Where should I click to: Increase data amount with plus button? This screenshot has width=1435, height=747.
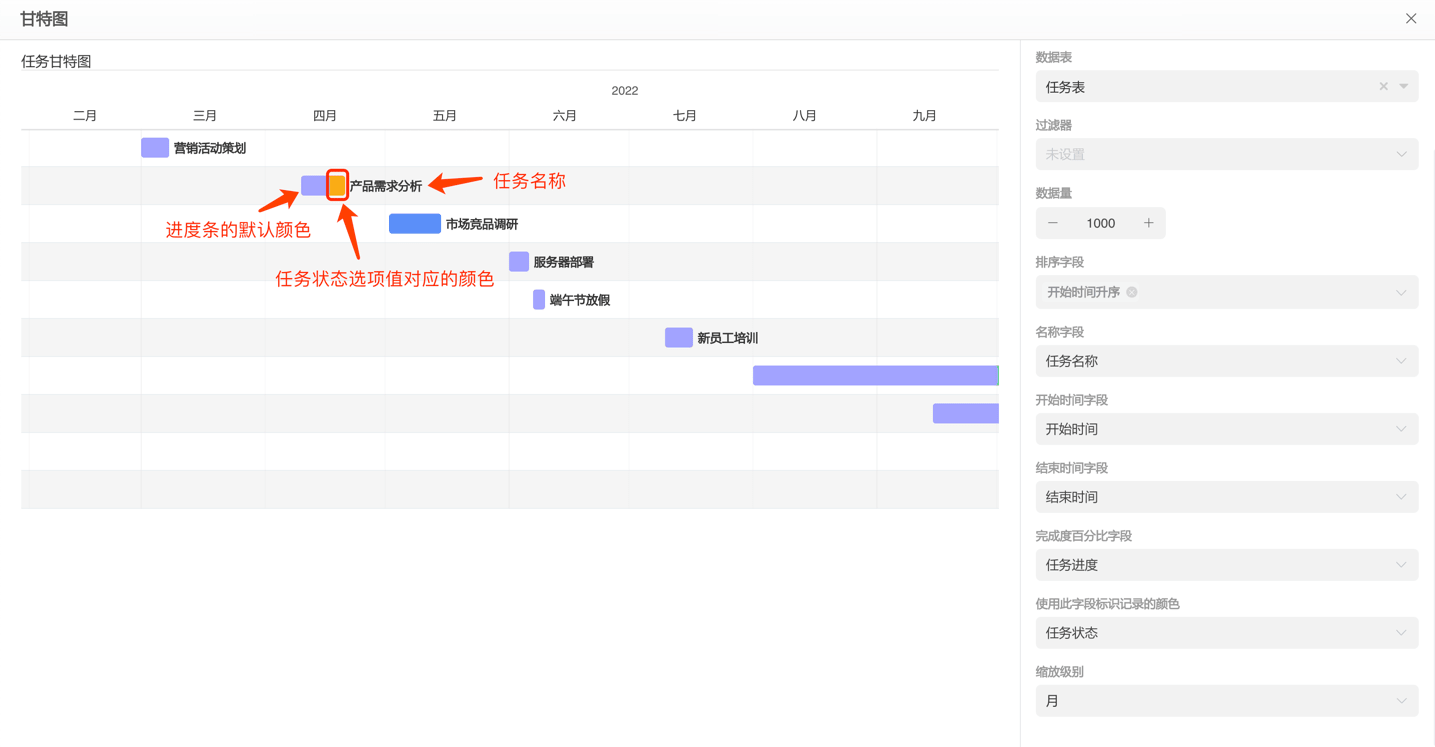1148,223
